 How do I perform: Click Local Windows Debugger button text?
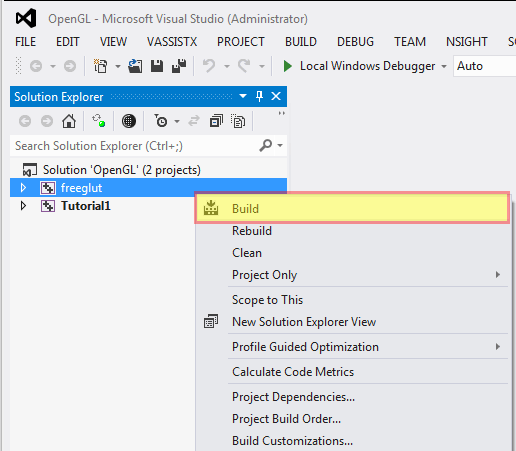367,66
